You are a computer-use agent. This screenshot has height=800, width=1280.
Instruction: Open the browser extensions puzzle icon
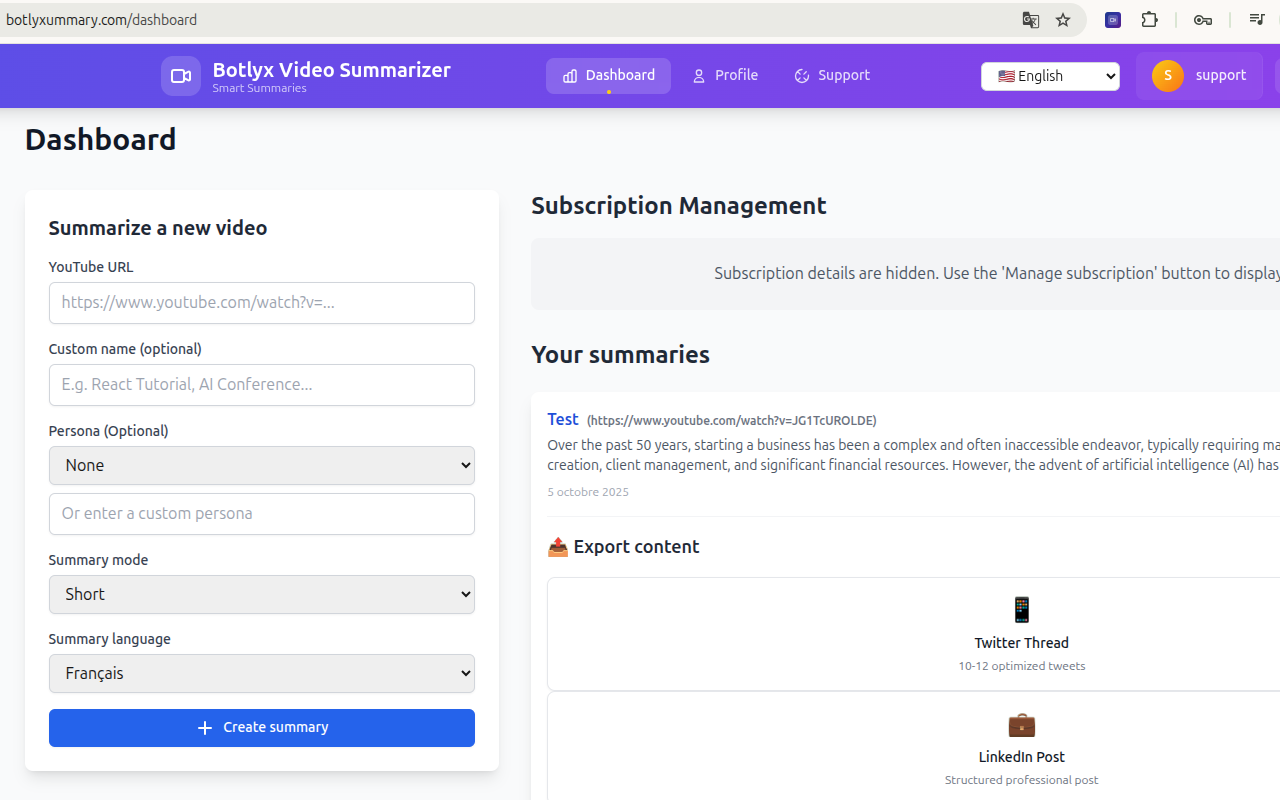(x=1150, y=19)
